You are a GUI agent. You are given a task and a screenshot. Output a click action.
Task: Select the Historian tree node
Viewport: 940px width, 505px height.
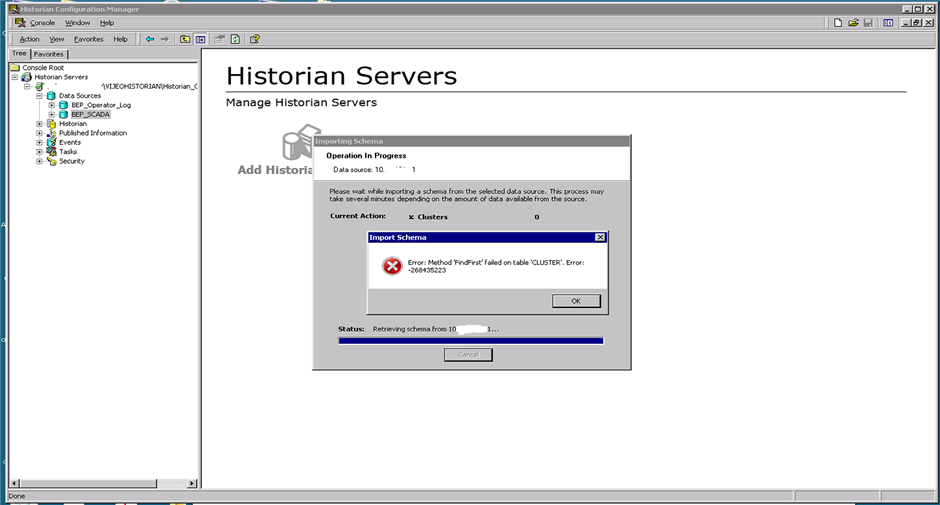coord(73,124)
